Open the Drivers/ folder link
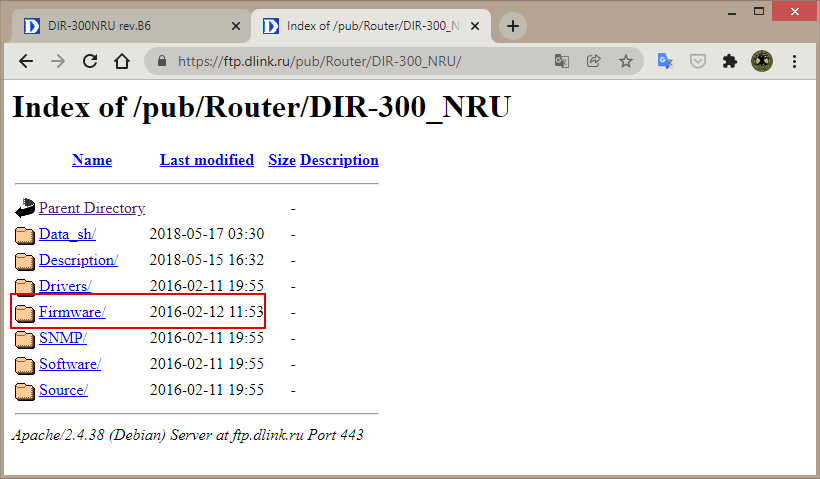Image resolution: width=820 pixels, height=479 pixels. (65, 286)
